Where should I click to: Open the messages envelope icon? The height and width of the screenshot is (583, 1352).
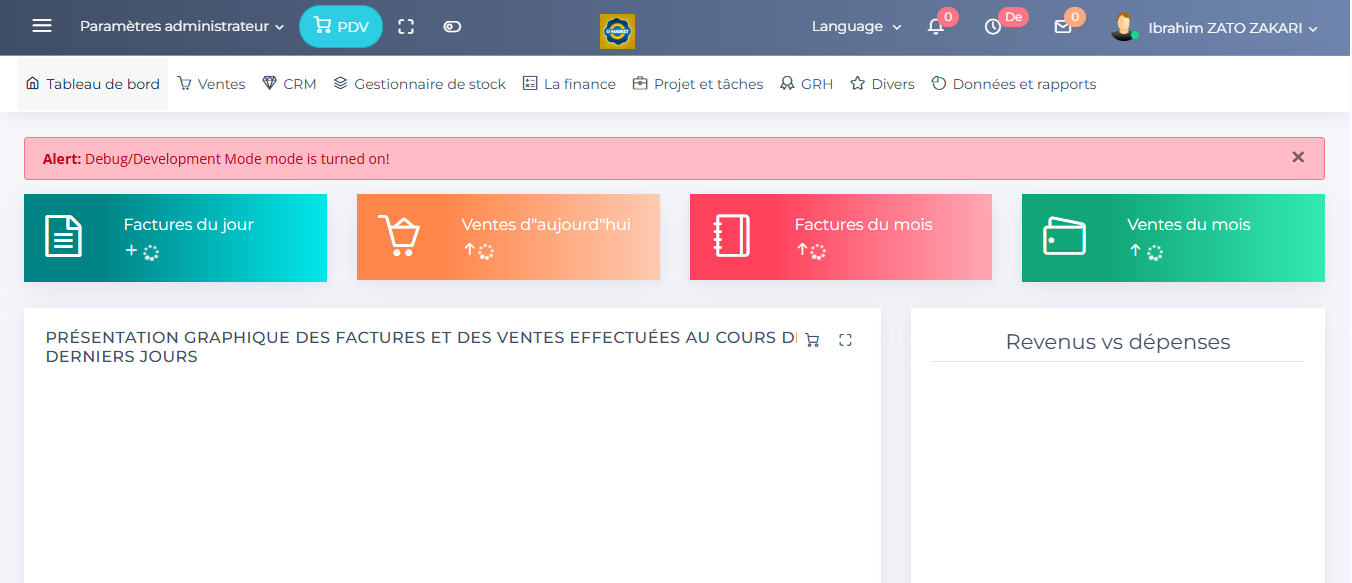tap(1063, 27)
